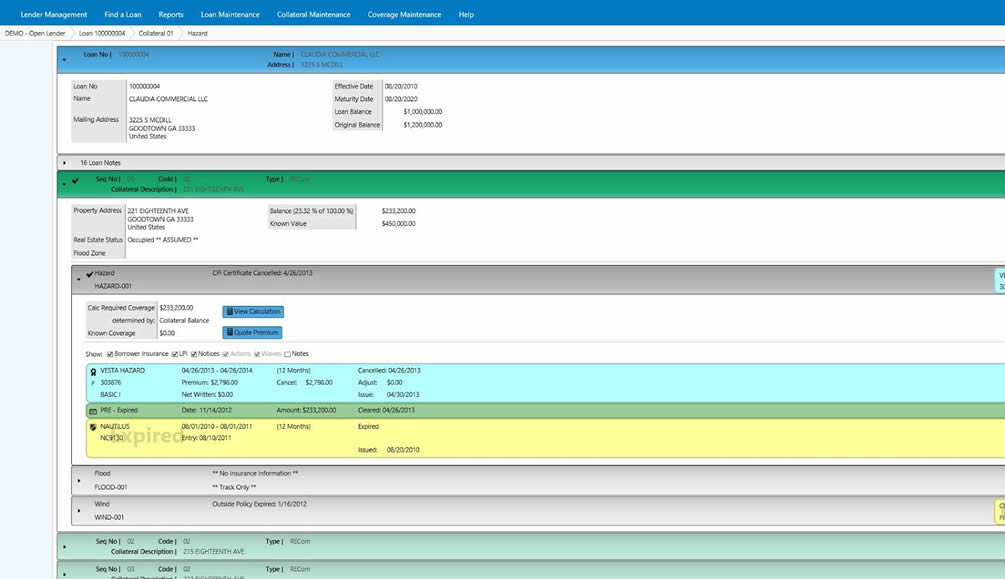Click the Hazard breadcrumb
Image resolution: width=1005 pixels, height=579 pixels.
197,33
